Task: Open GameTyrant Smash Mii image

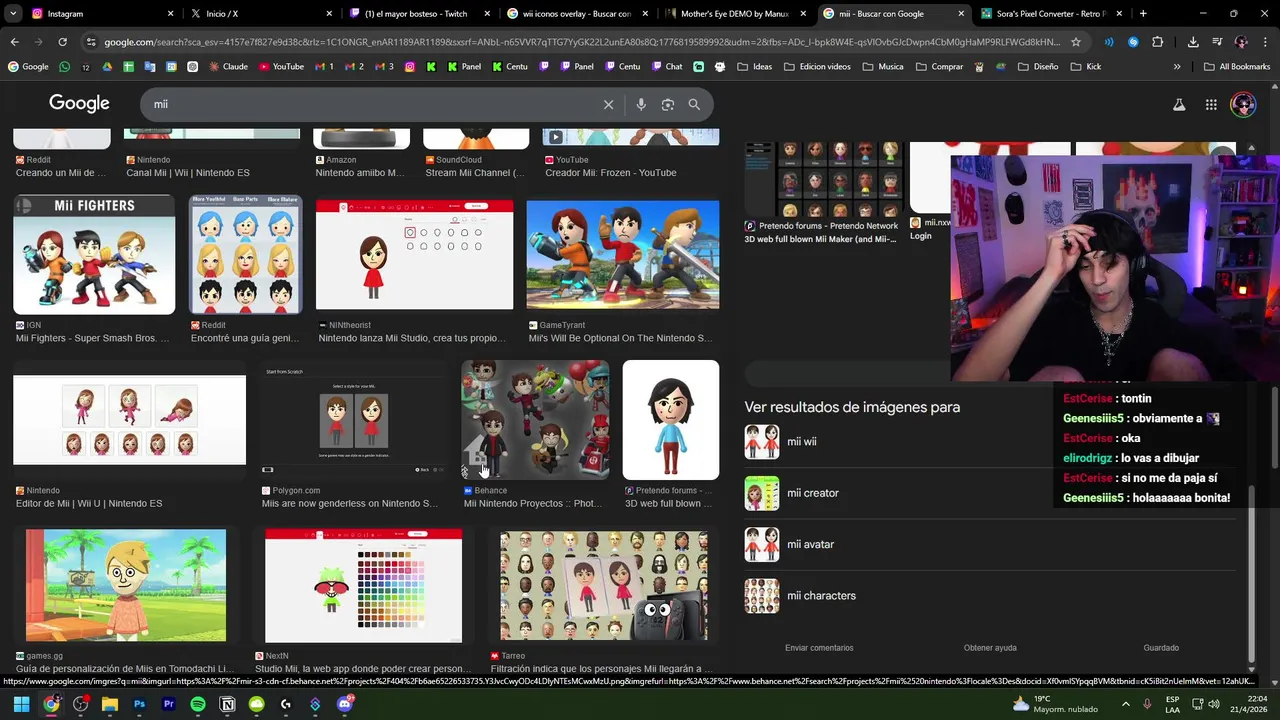Action: pyautogui.click(x=622, y=255)
